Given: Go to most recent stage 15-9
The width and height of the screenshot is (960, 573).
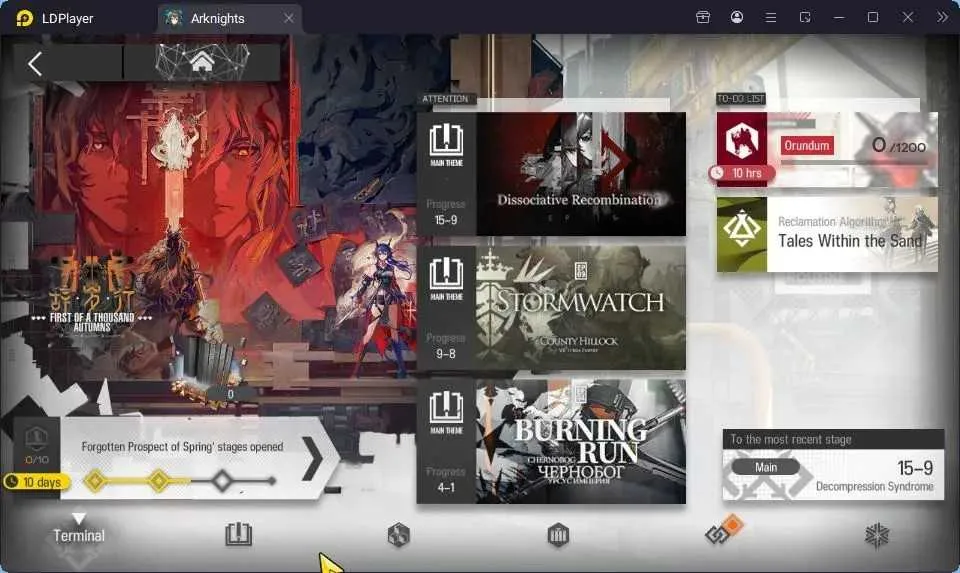Looking at the screenshot, I should pyautogui.click(x=833, y=465).
